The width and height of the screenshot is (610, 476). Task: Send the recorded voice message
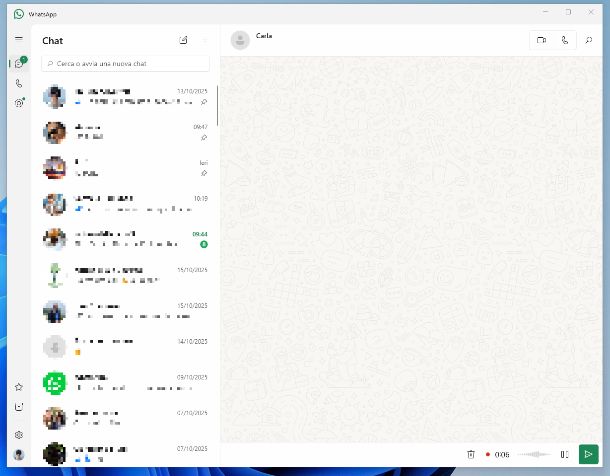point(589,454)
